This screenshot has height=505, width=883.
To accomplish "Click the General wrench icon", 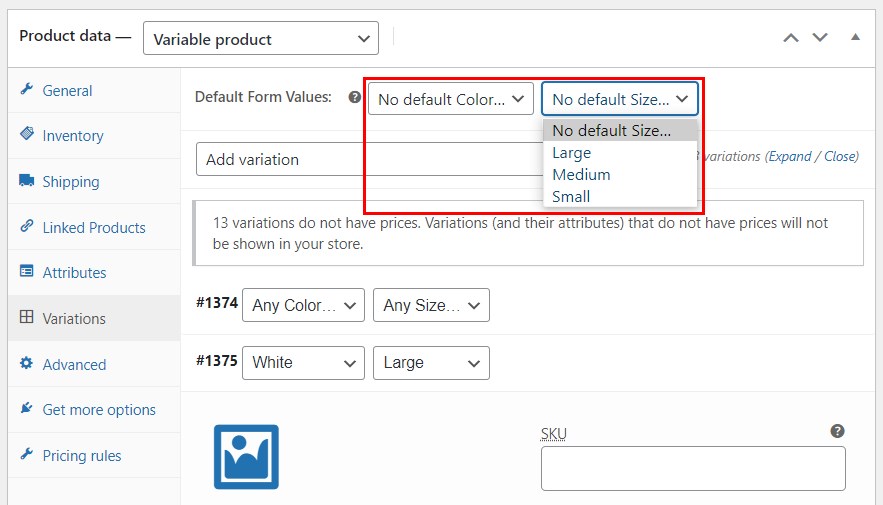I will click(x=26, y=89).
